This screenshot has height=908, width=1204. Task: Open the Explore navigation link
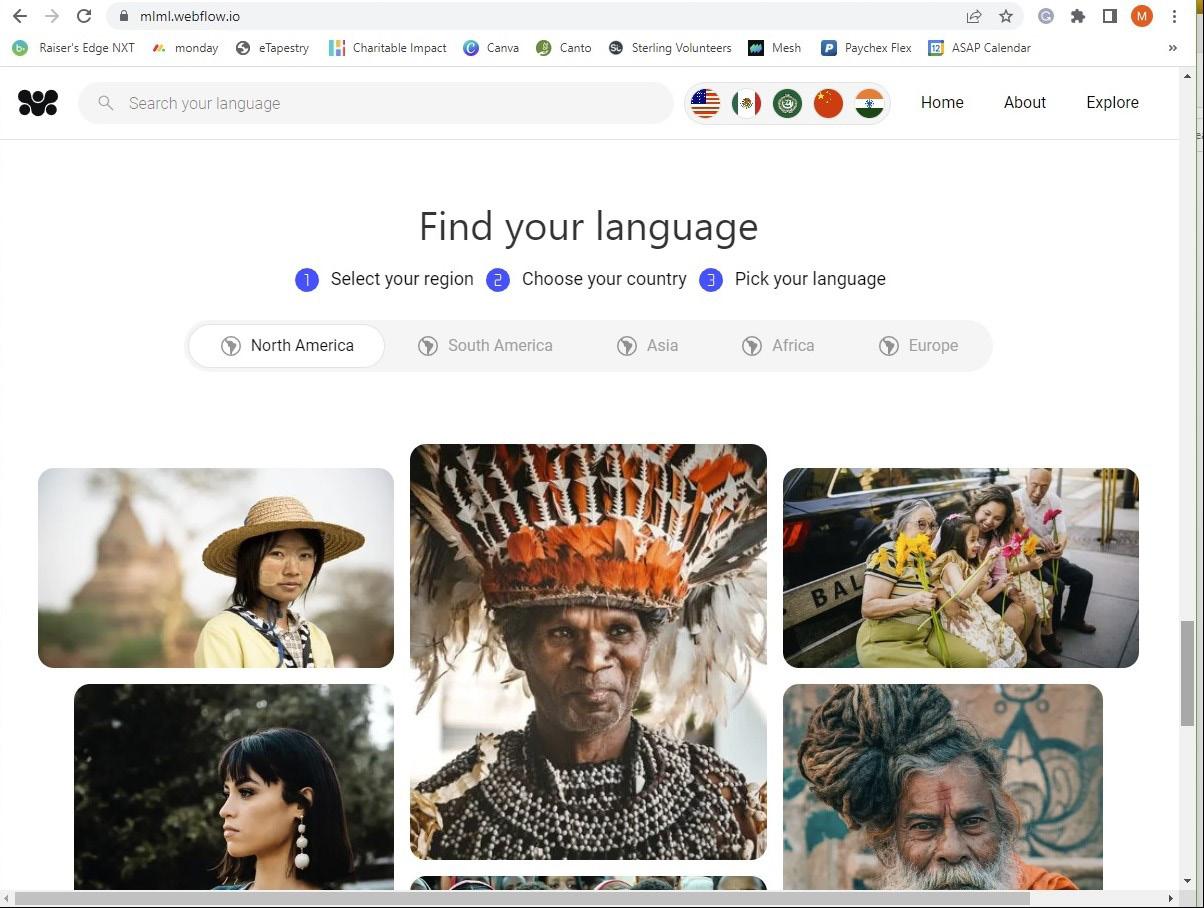click(x=1112, y=102)
